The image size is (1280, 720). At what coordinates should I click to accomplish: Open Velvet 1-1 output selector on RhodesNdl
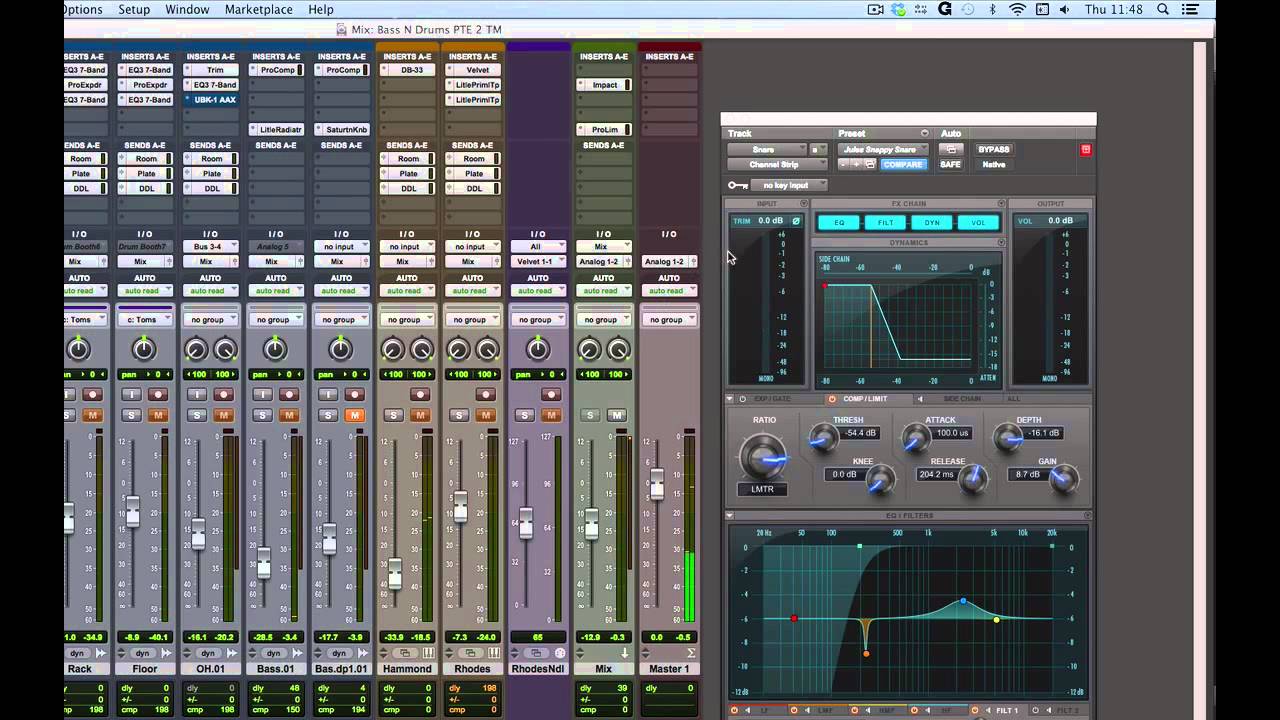point(538,261)
